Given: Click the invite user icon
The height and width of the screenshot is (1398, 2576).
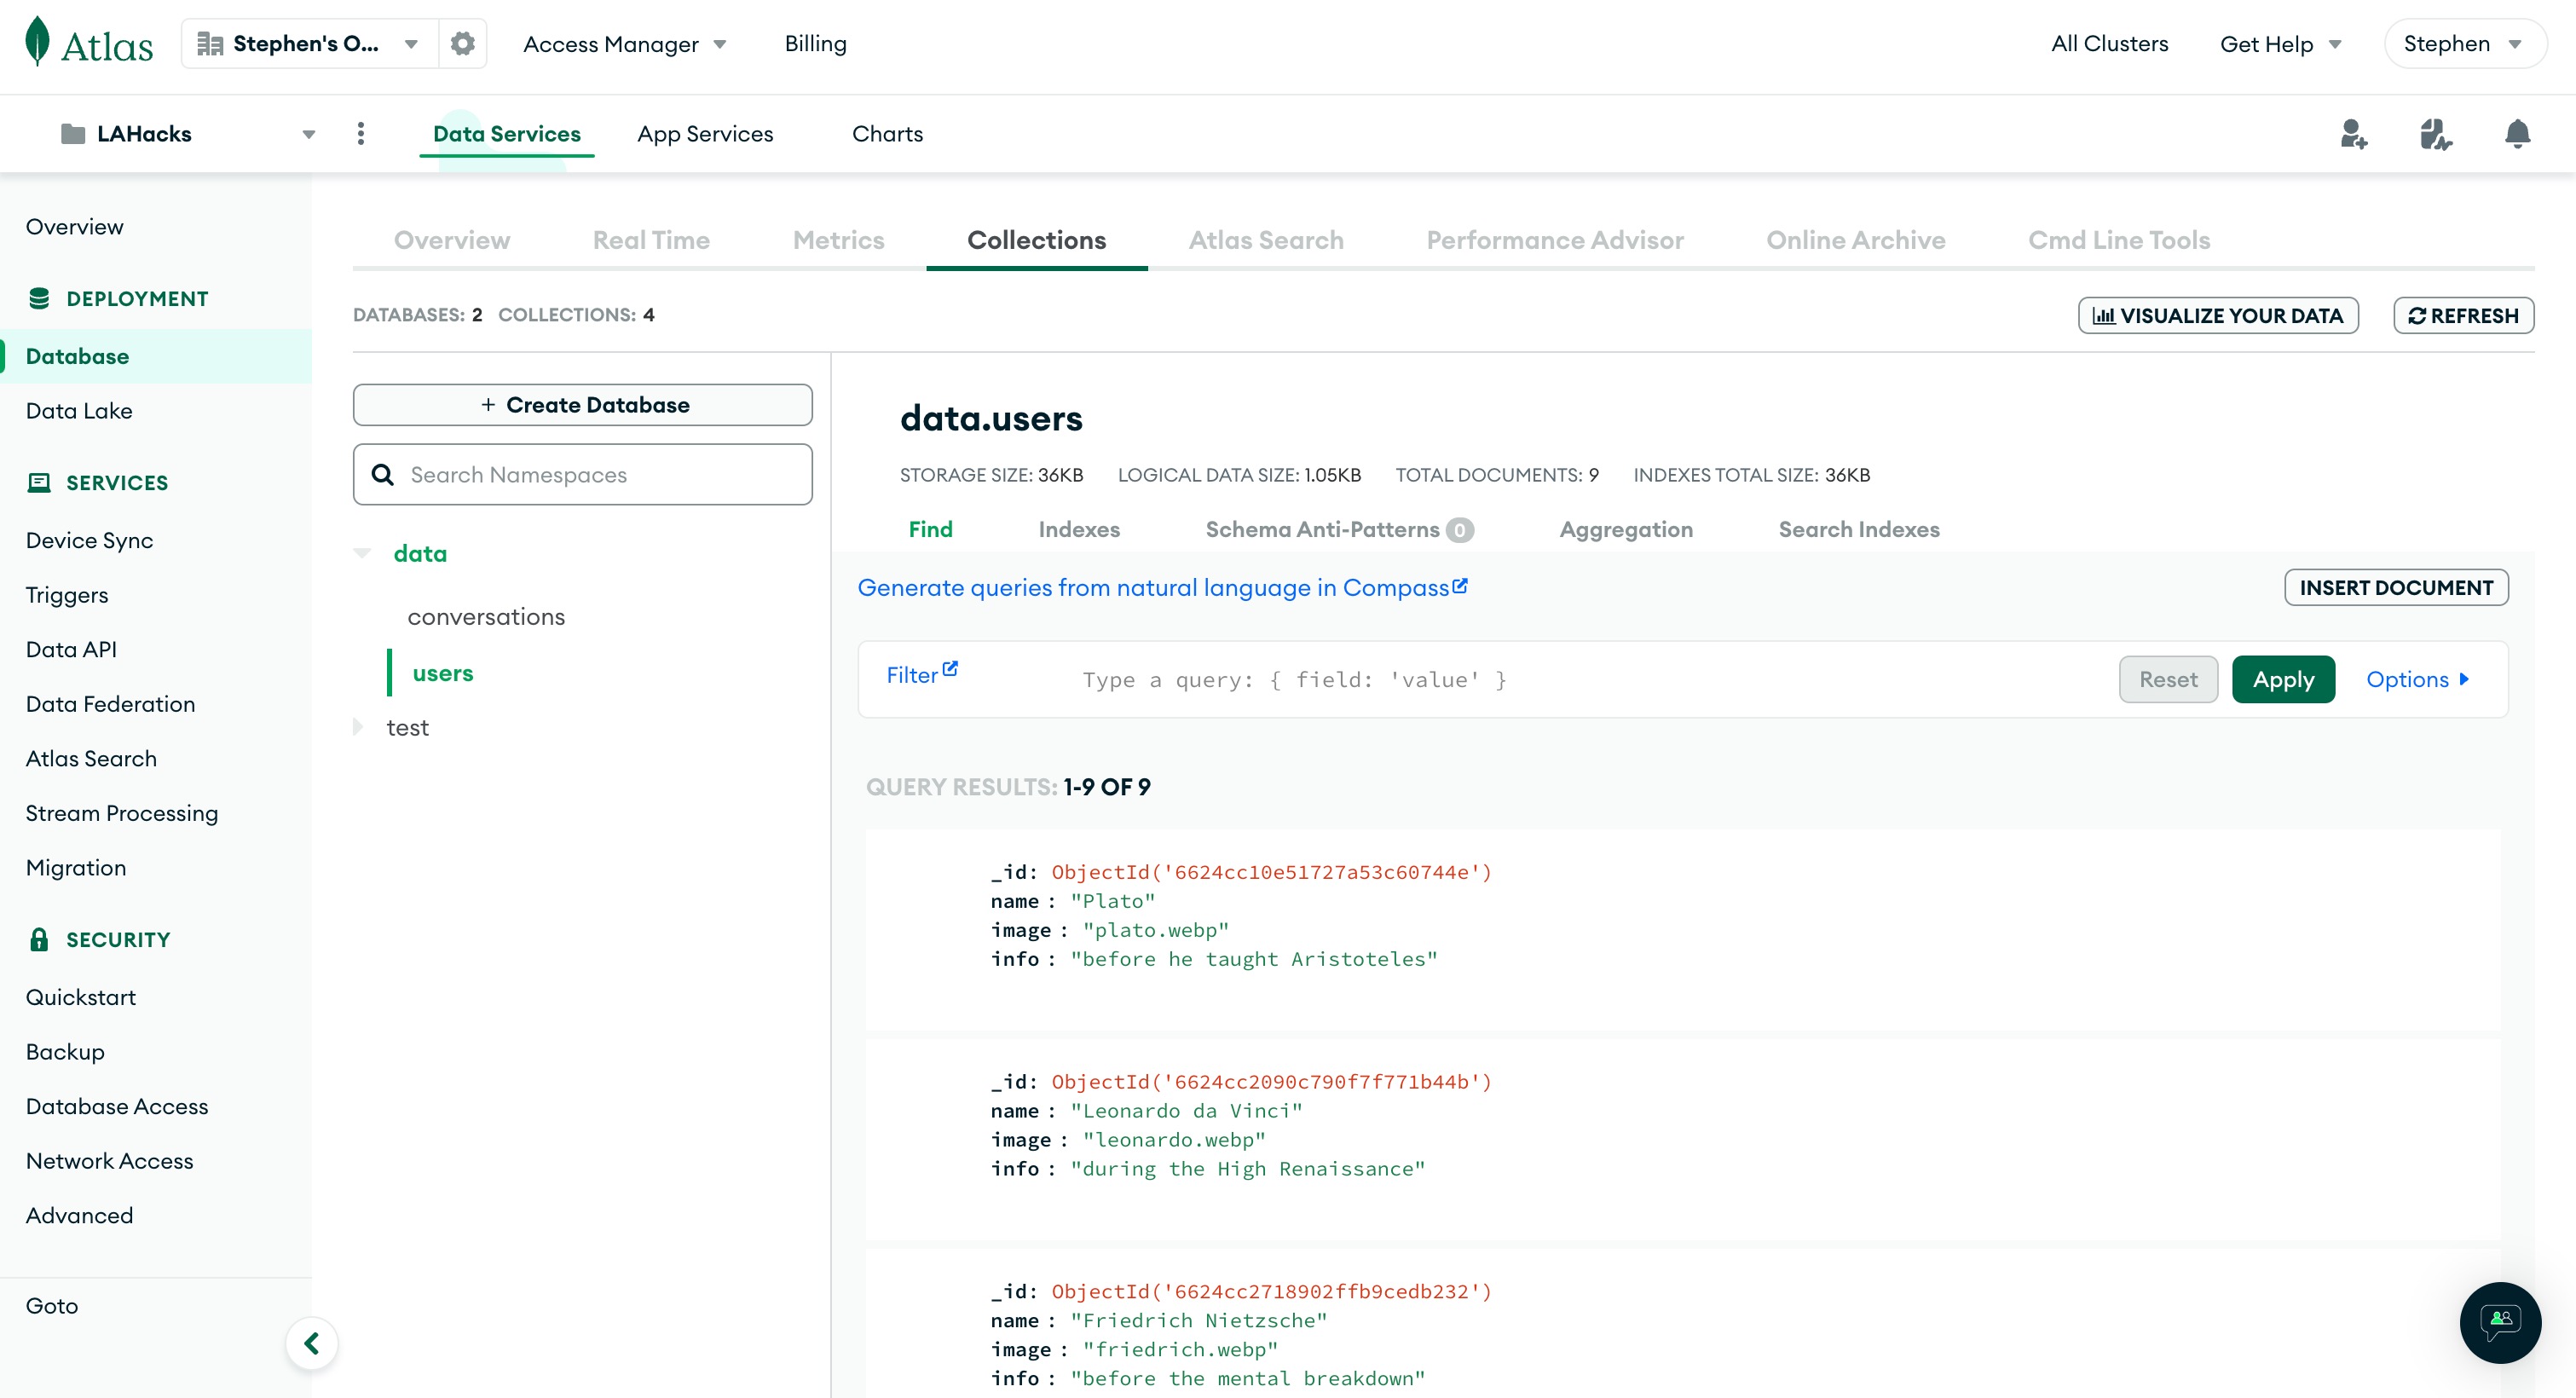Looking at the screenshot, I should pos(2353,134).
